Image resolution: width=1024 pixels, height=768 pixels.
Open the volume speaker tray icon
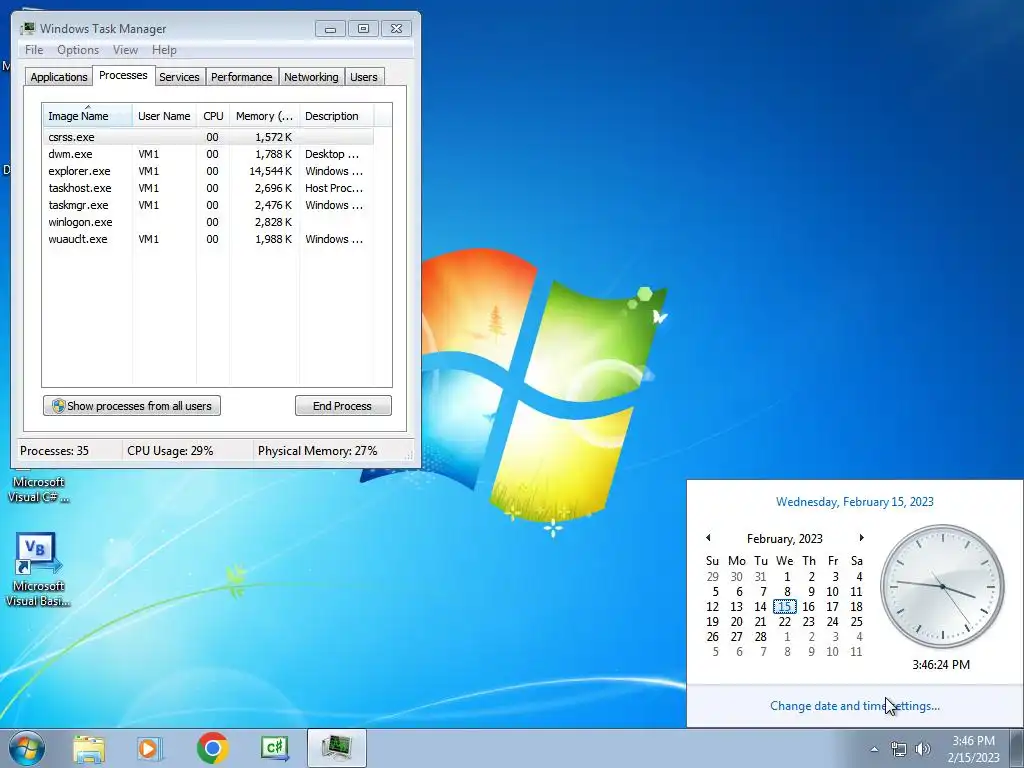(x=922, y=749)
